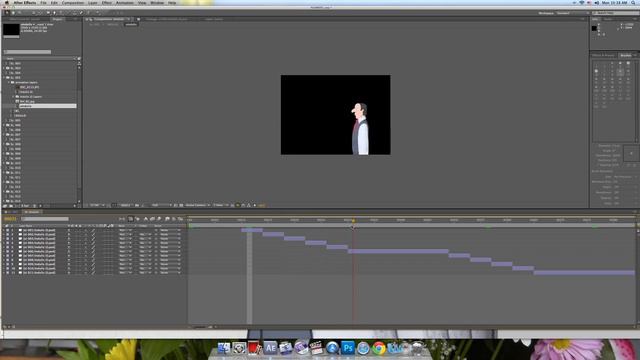
Task: Open Brainstorm from the timeline icon
Action: pyautogui.click(x=167, y=219)
